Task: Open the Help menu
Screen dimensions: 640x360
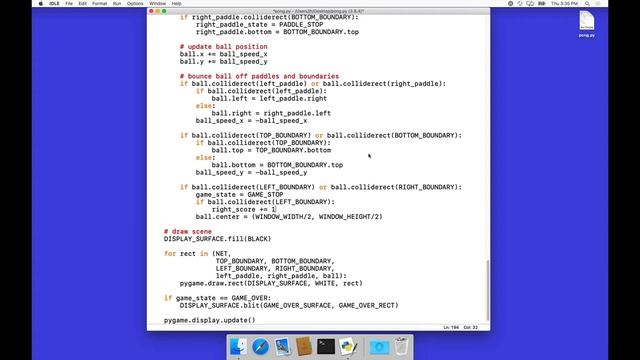Action: 176,3
